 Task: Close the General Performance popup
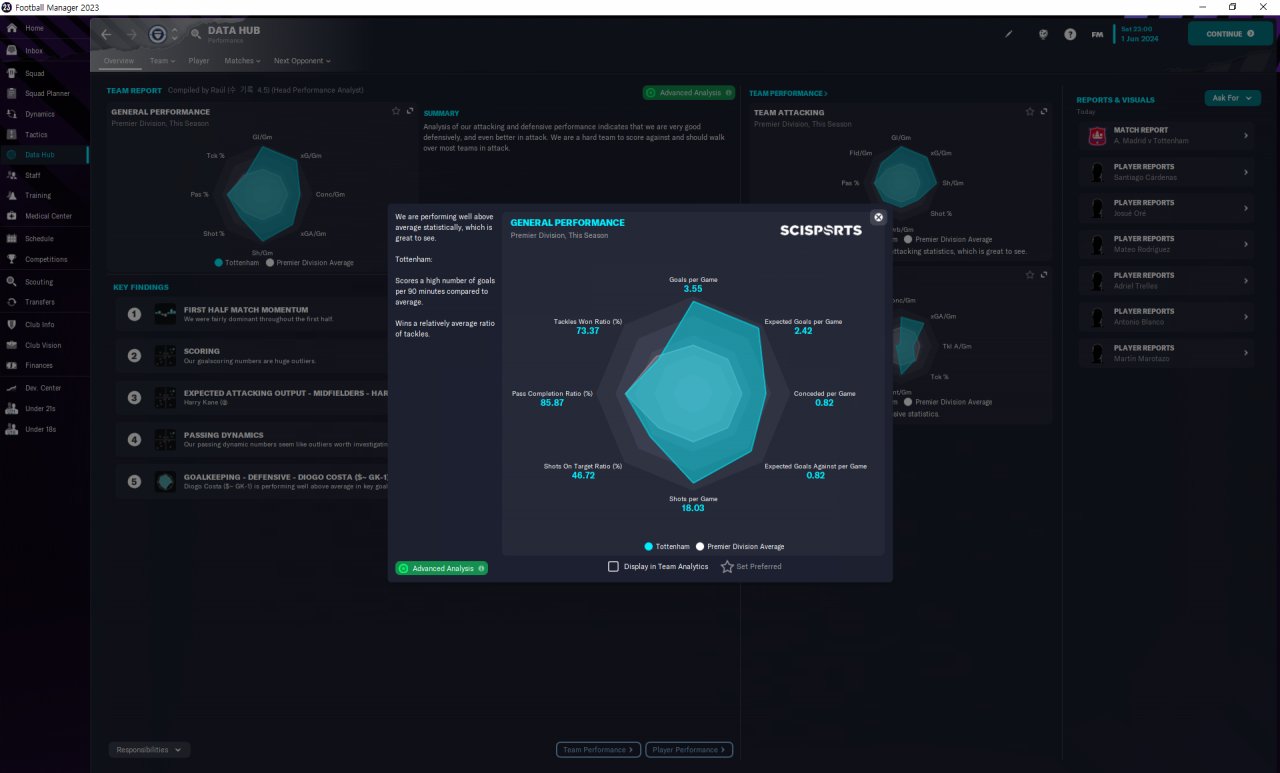(x=878, y=217)
